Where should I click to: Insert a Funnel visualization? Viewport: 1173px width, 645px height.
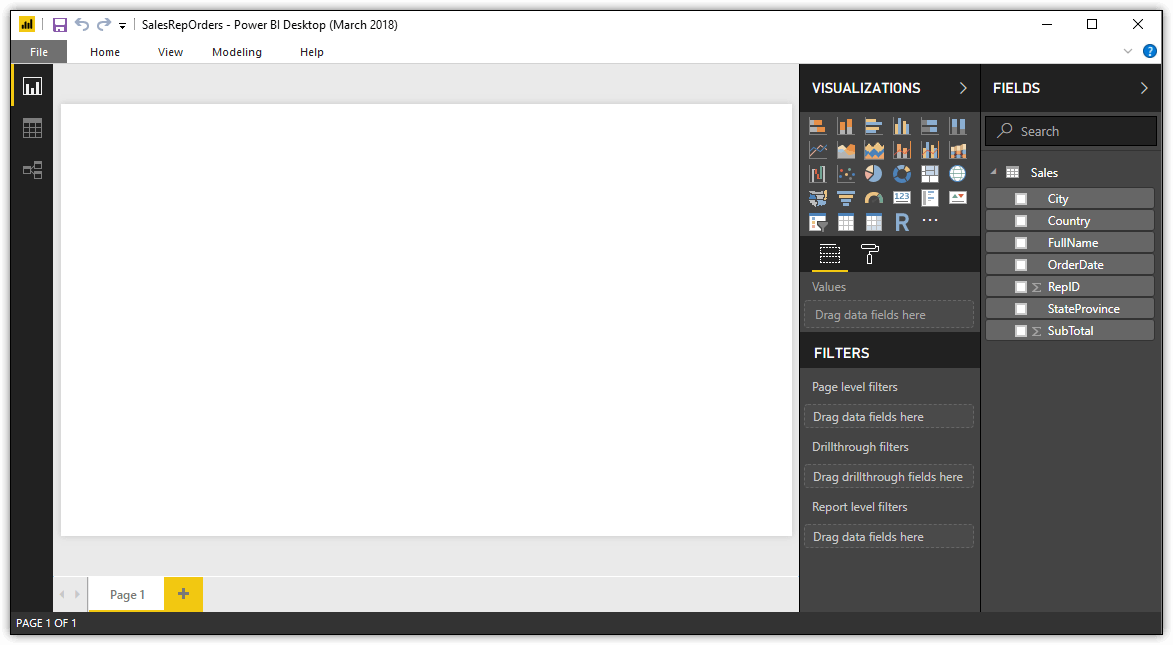point(845,198)
